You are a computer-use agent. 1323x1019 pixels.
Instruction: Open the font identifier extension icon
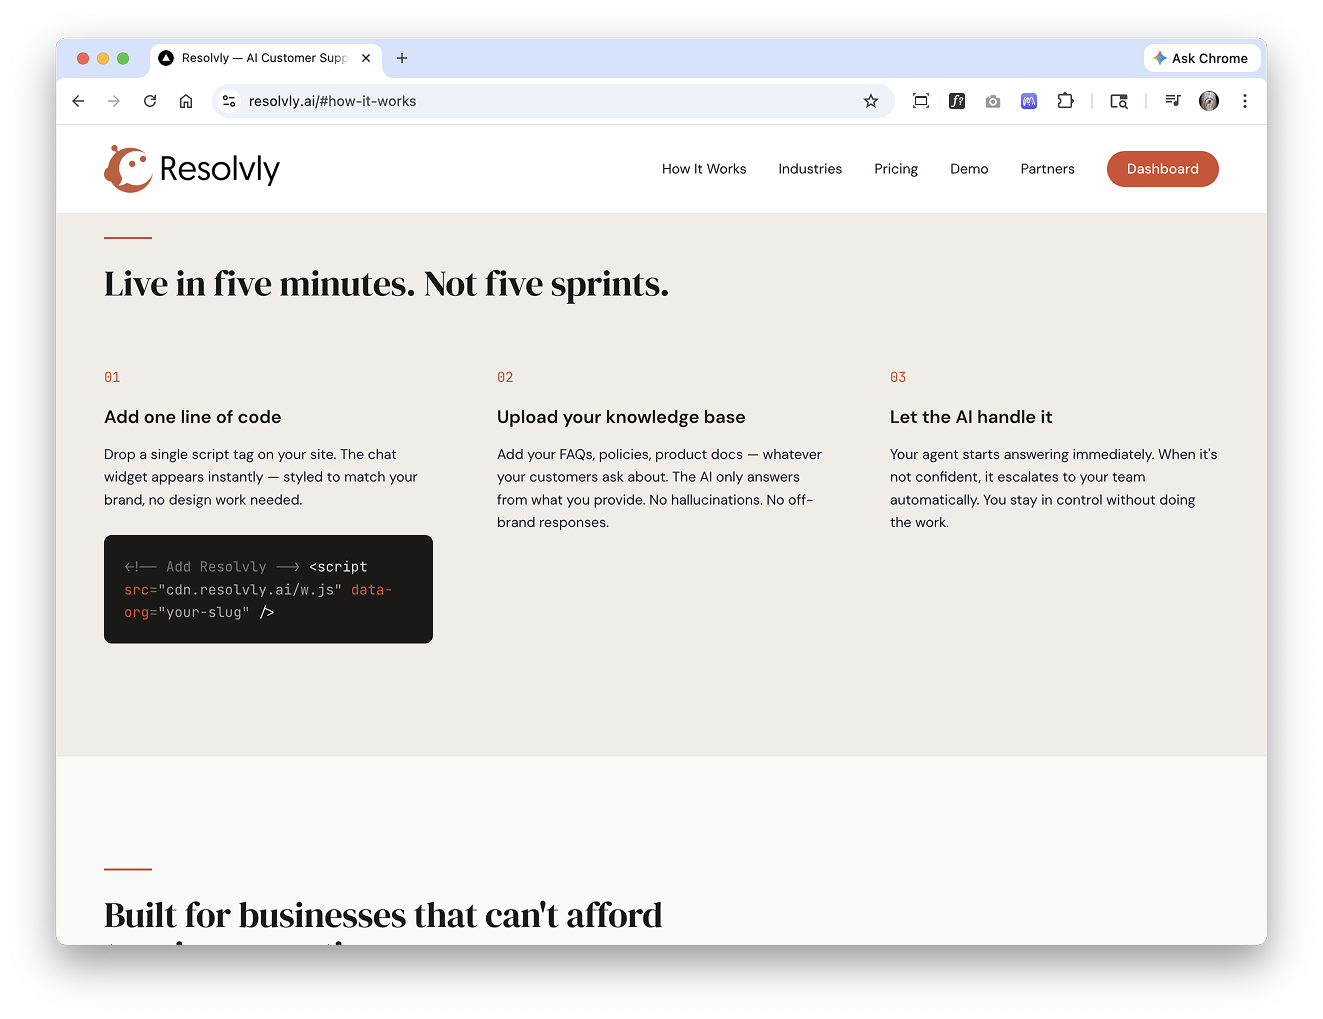pyautogui.click(x=957, y=101)
